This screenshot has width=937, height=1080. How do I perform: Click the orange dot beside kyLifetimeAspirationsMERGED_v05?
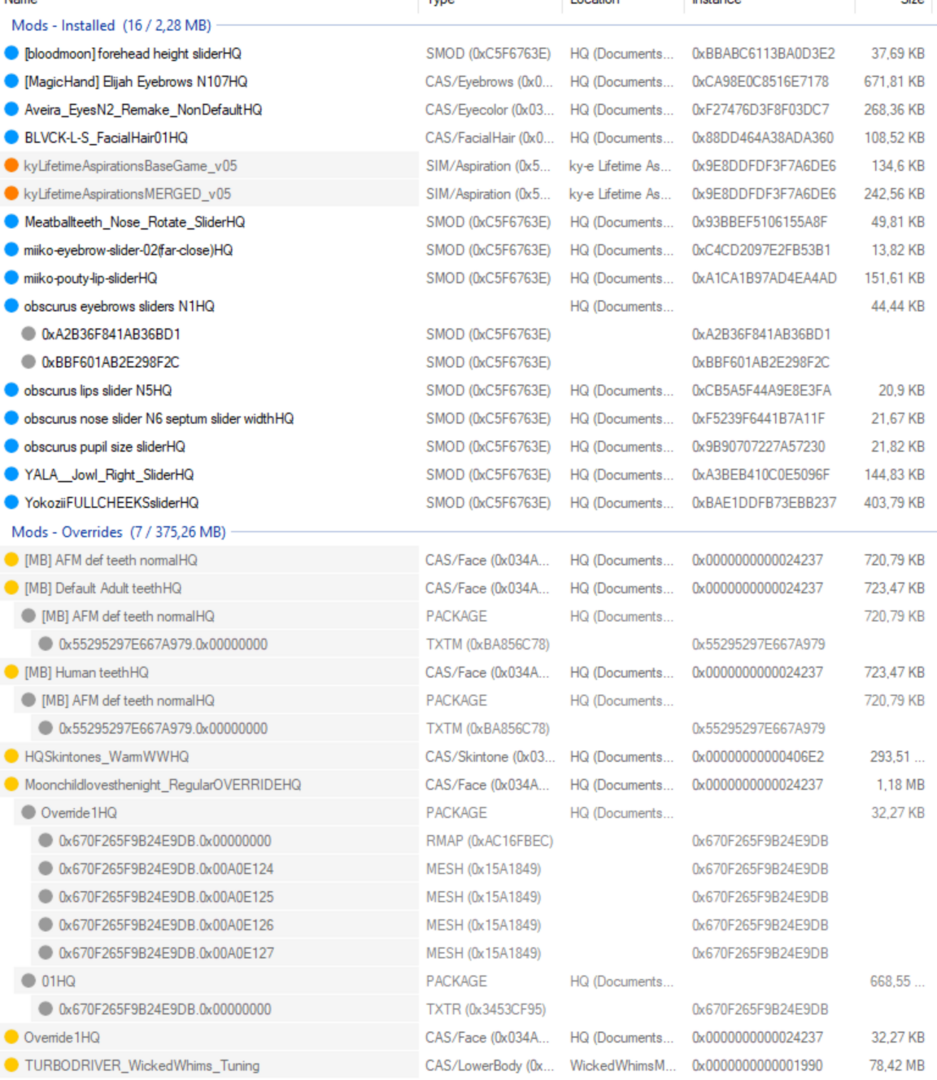(x=11, y=194)
